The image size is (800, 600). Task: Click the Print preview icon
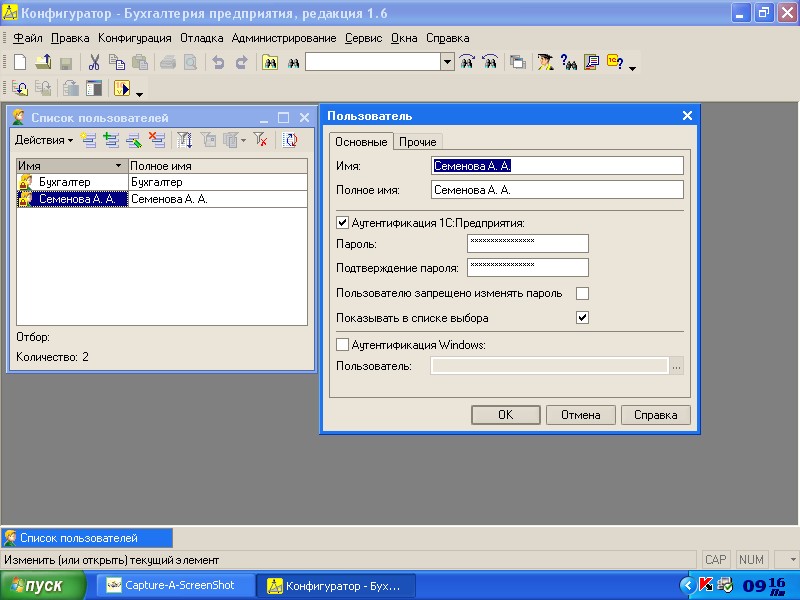[190, 63]
